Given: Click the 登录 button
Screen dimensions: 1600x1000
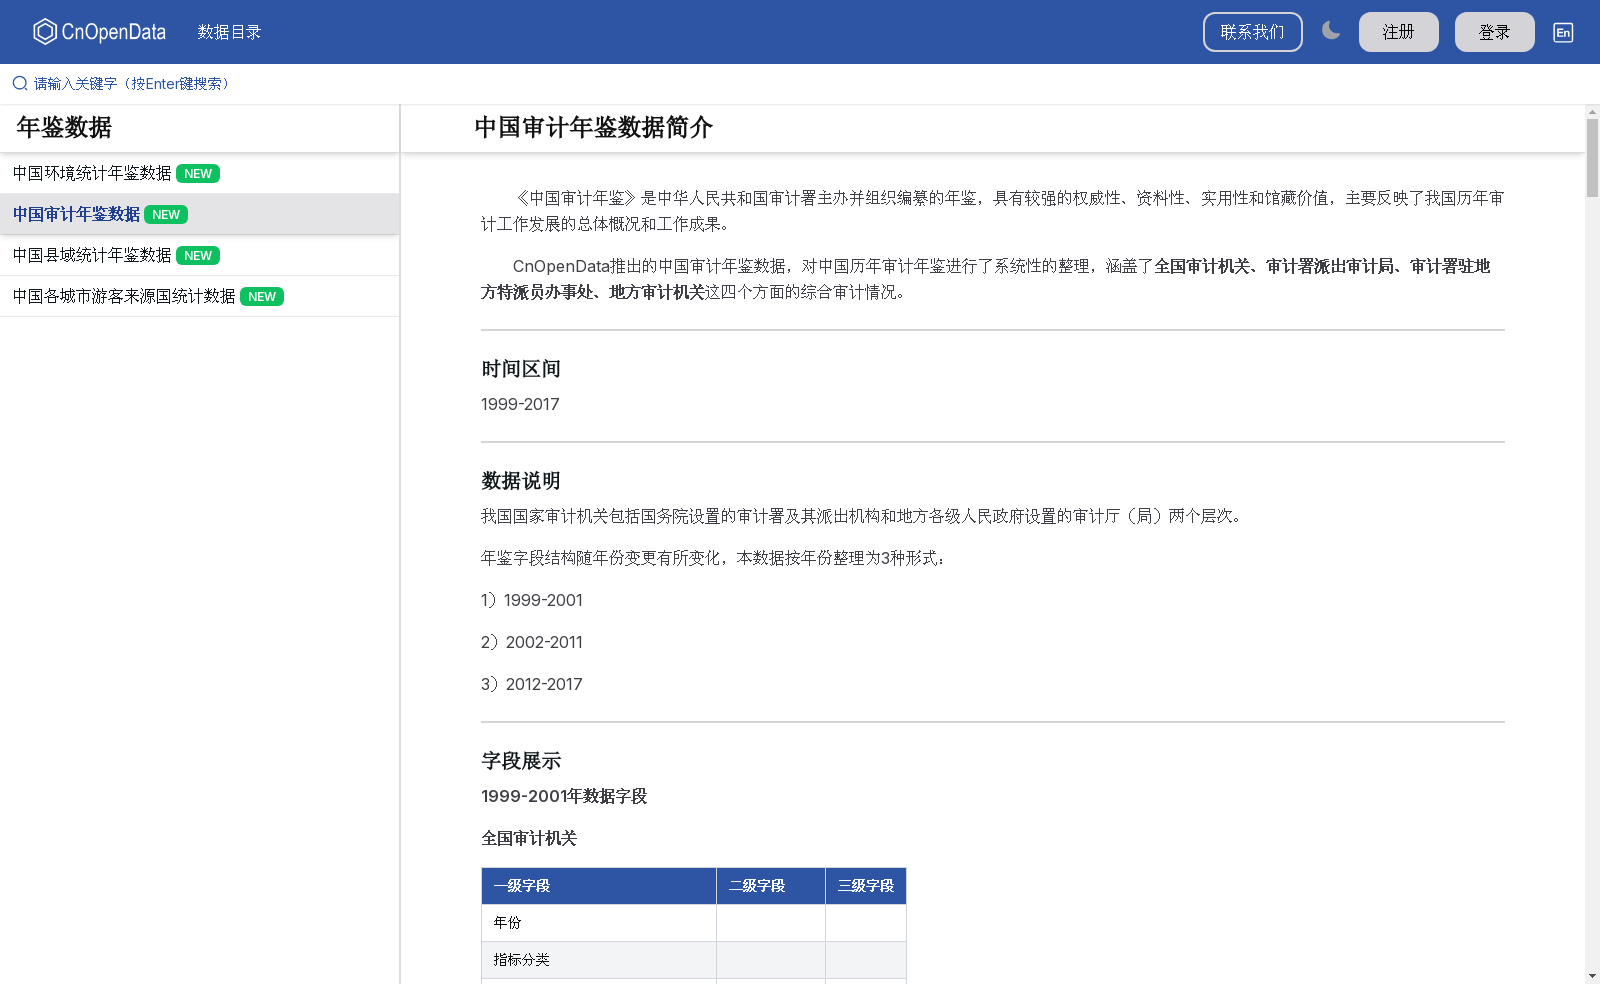Looking at the screenshot, I should (1494, 32).
